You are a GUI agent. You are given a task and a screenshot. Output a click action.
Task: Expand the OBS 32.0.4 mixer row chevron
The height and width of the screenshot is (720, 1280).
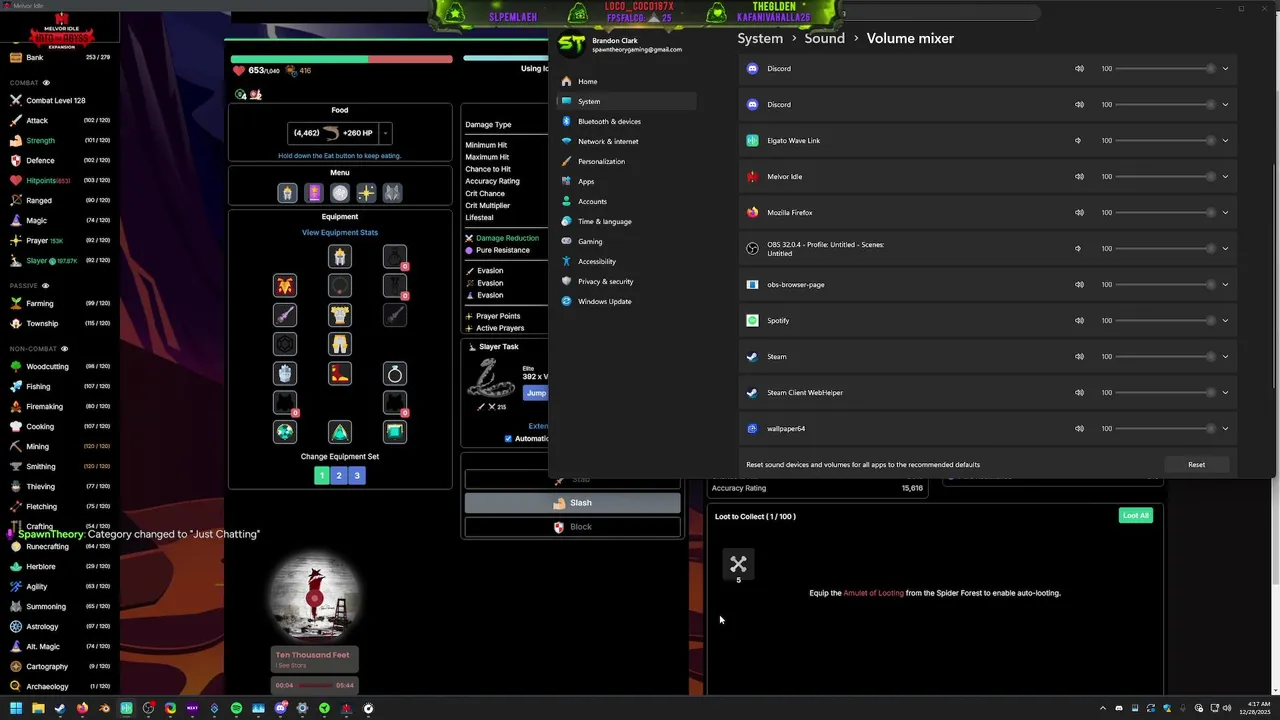coord(1225,249)
